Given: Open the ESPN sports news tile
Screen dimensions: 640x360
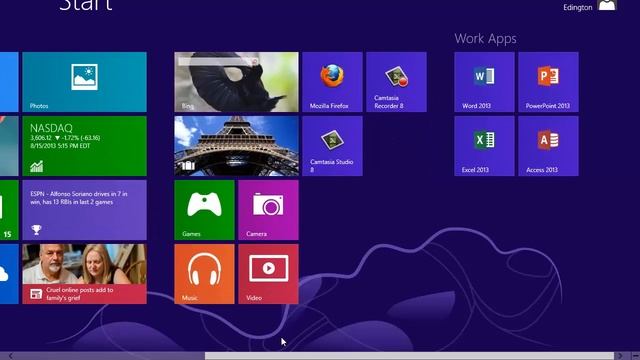Looking at the screenshot, I should [84, 210].
